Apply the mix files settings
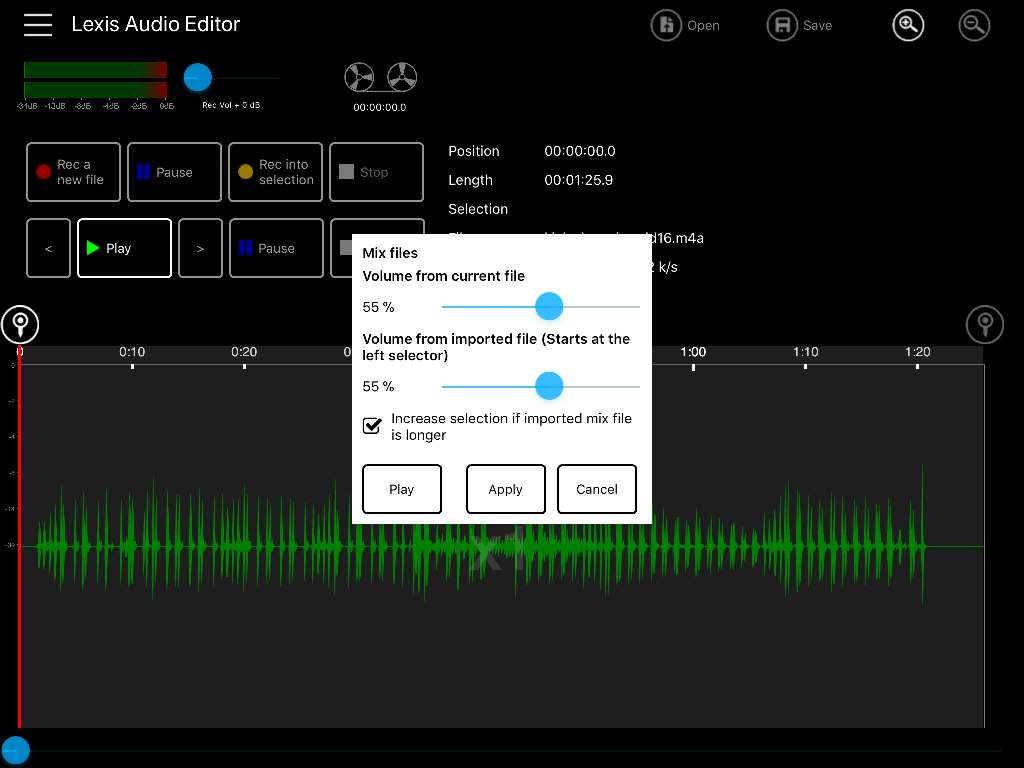This screenshot has height=768, width=1024. [x=505, y=489]
